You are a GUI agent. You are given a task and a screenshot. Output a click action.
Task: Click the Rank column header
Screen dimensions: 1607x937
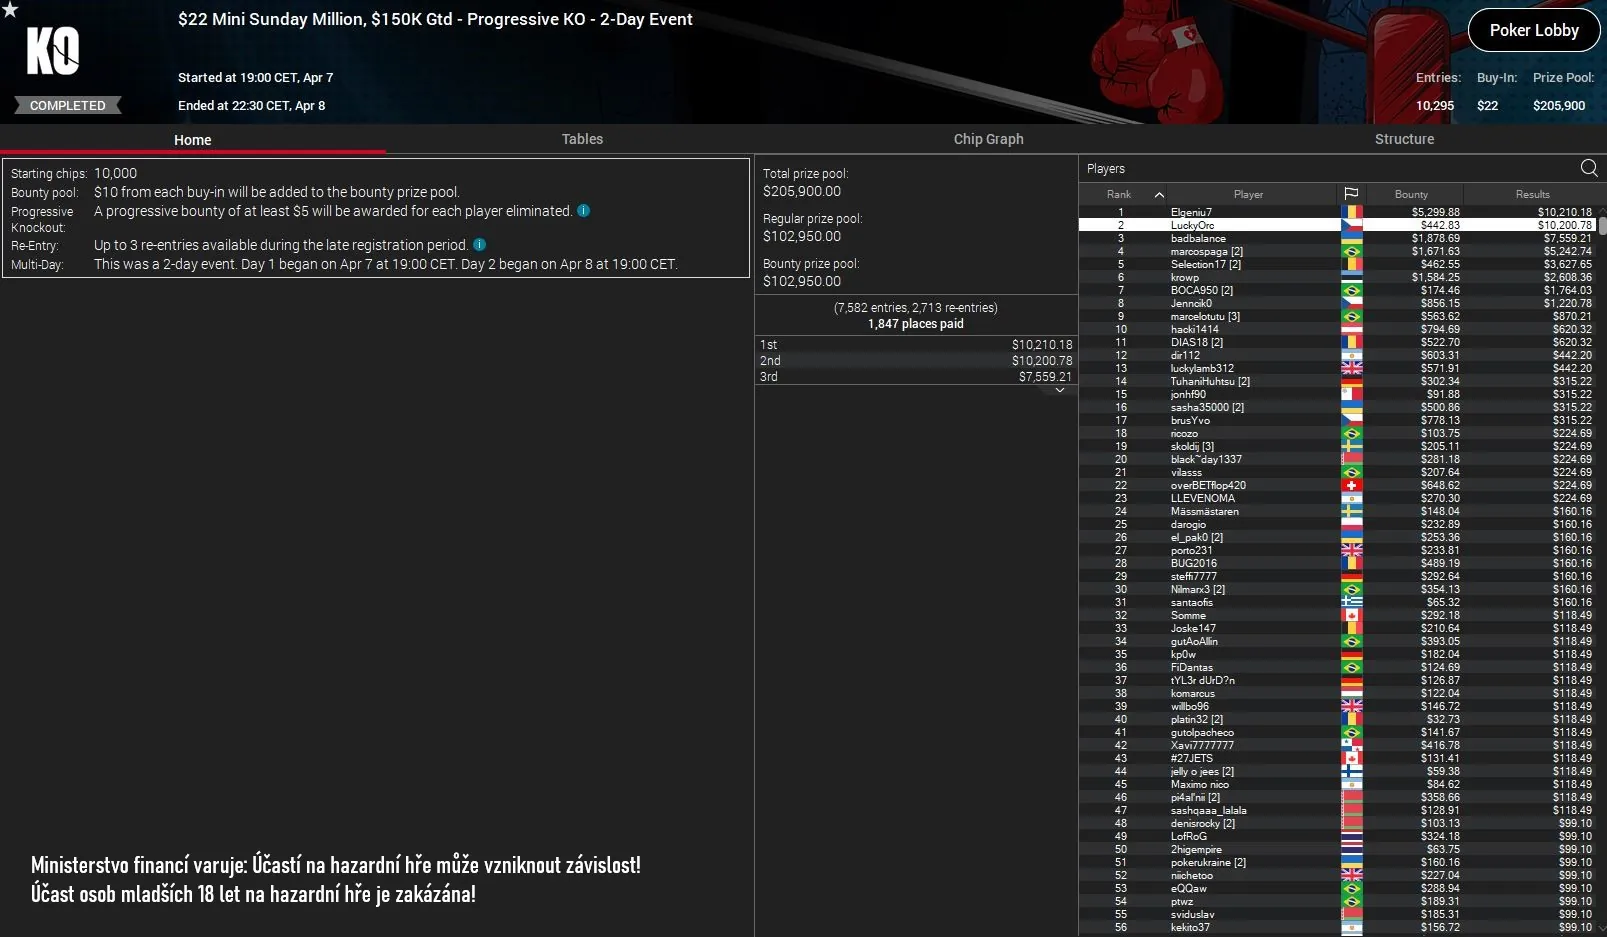click(1119, 195)
